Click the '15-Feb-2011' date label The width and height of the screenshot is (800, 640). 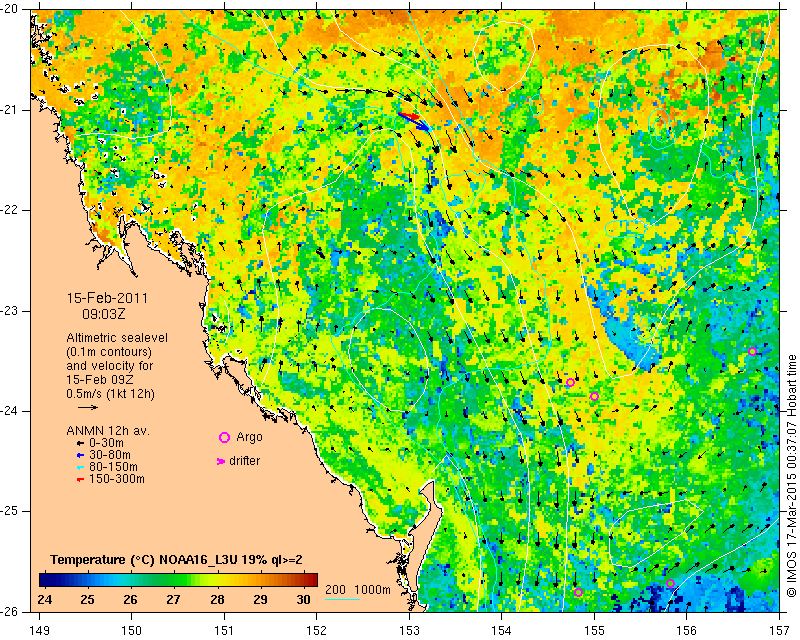point(107,298)
